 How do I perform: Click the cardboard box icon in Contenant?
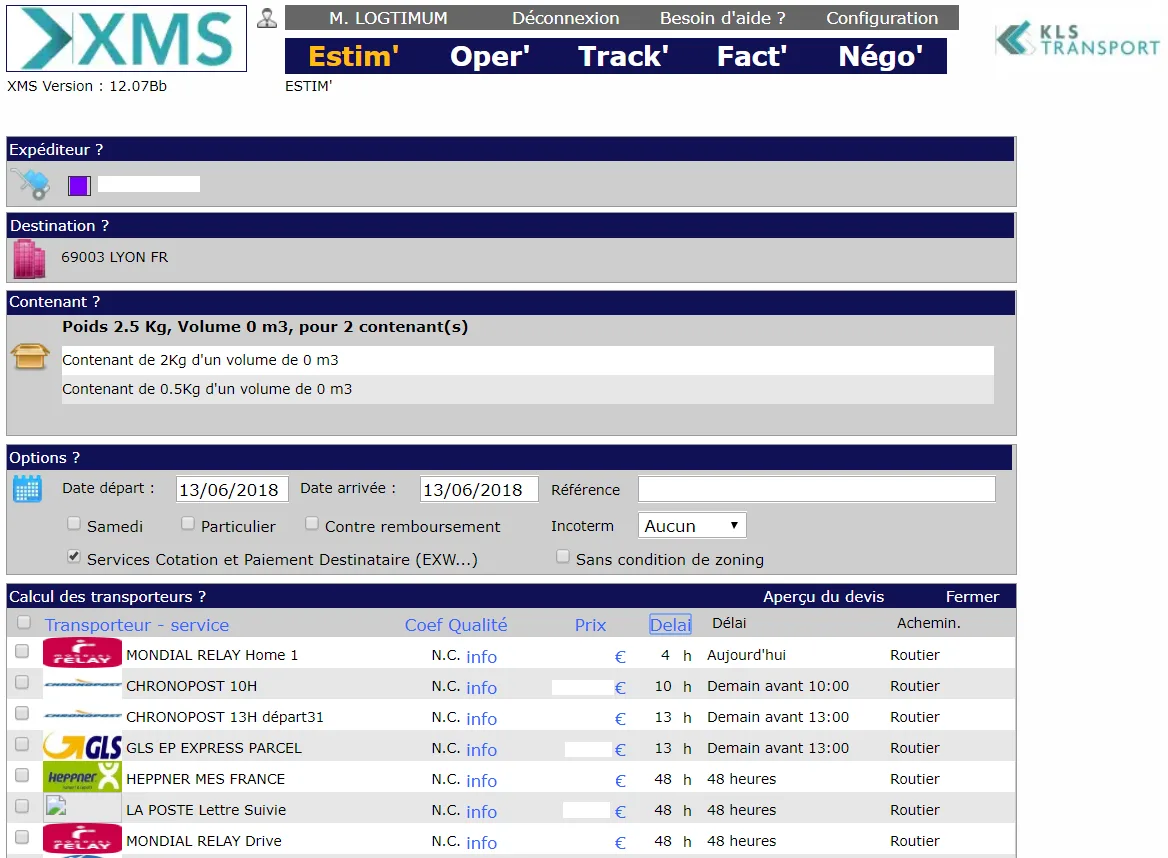[x=31, y=357]
